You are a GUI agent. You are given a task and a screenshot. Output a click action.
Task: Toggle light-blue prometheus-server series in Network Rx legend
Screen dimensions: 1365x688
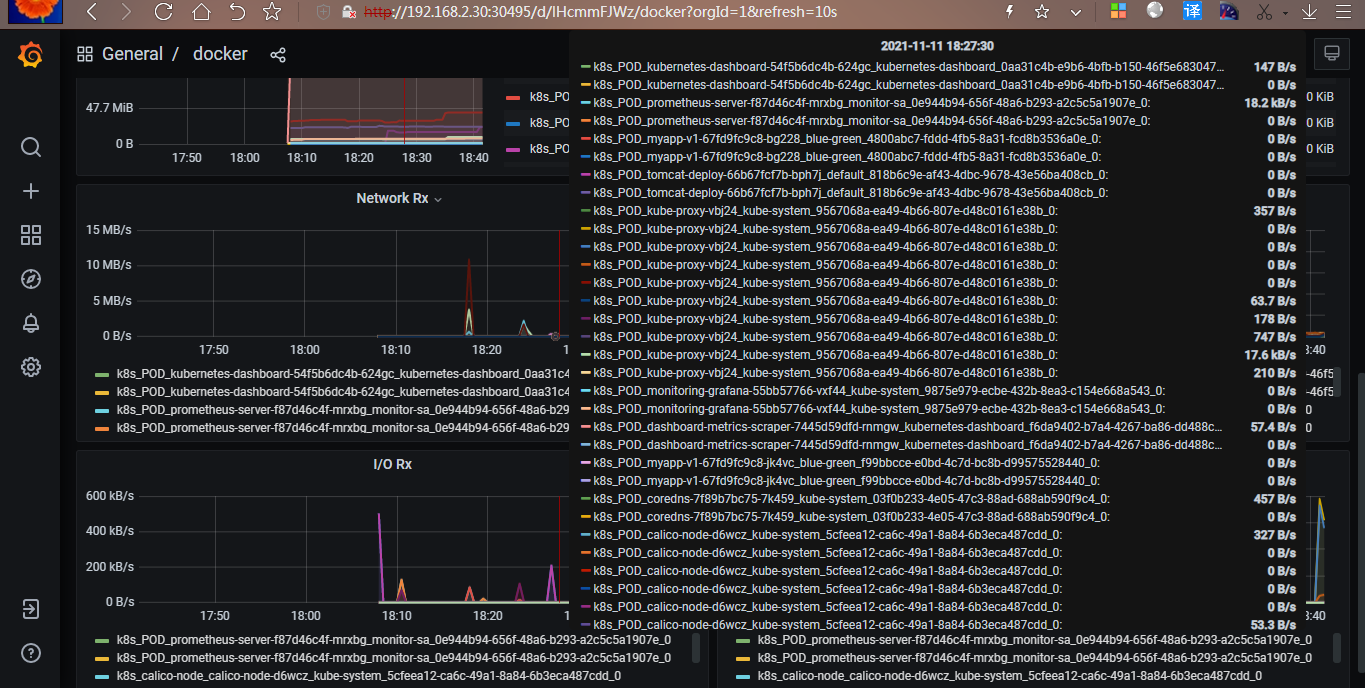[x=341, y=410]
